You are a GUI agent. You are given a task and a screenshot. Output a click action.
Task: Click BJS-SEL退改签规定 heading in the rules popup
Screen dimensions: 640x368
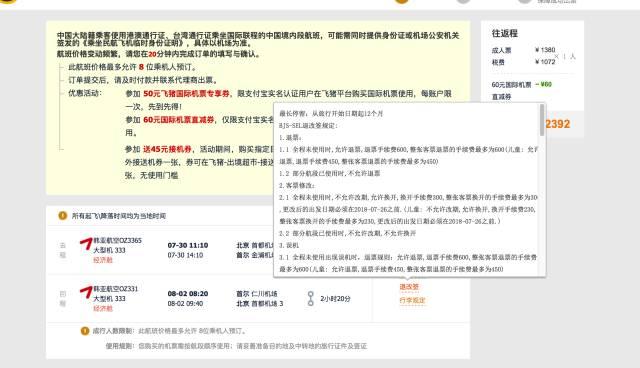[308, 126]
